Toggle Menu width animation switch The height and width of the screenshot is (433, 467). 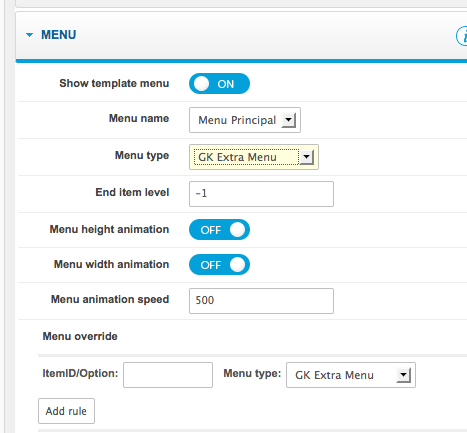click(219, 265)
